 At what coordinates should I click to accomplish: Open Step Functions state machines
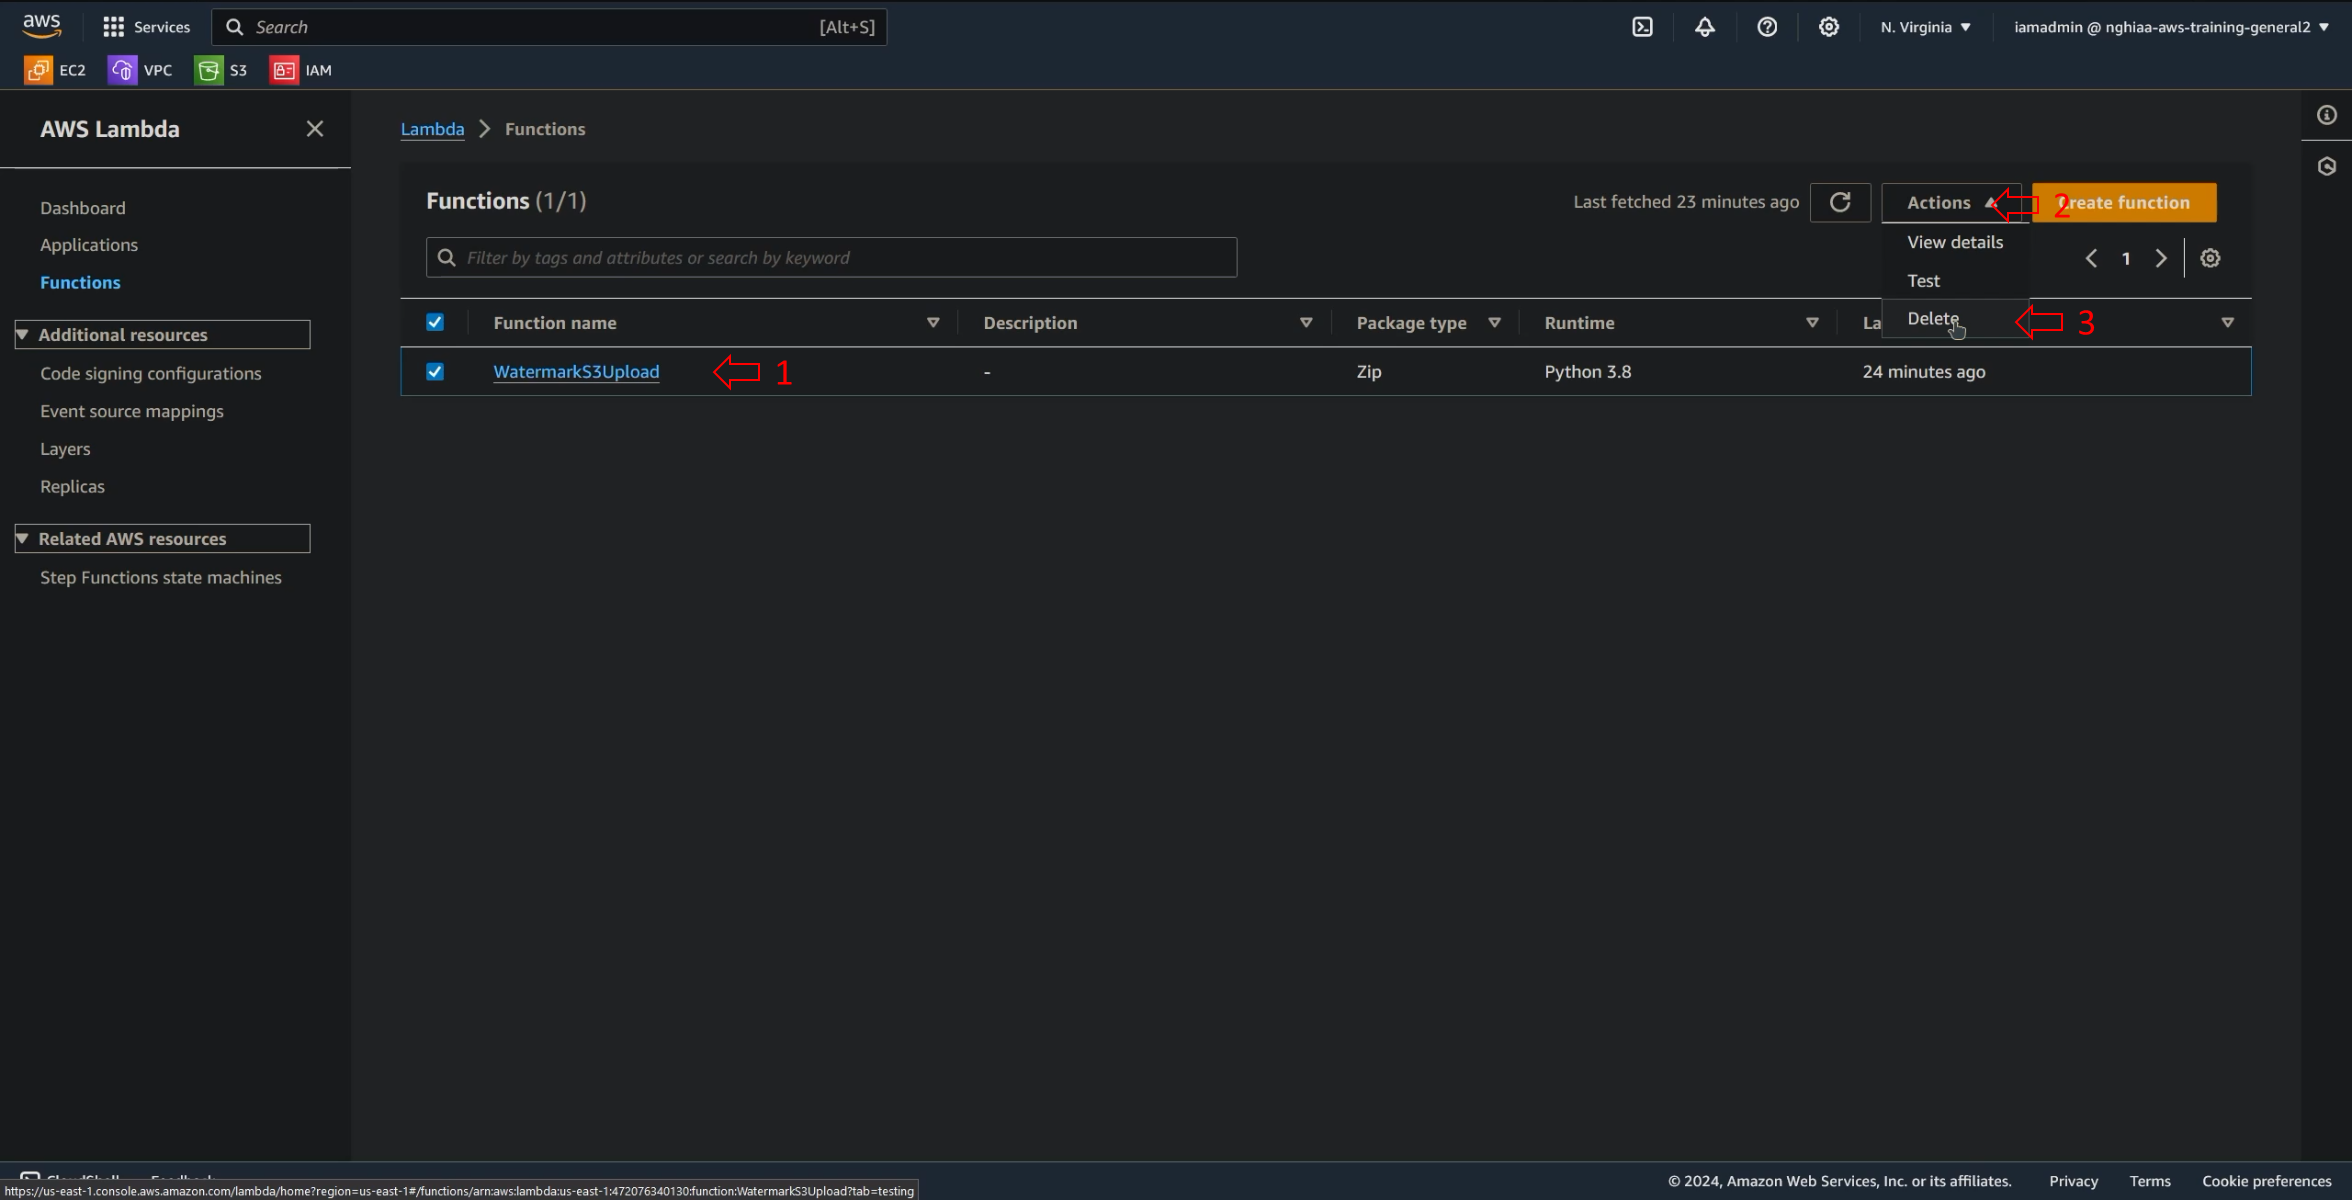click(x=161, y=578)
